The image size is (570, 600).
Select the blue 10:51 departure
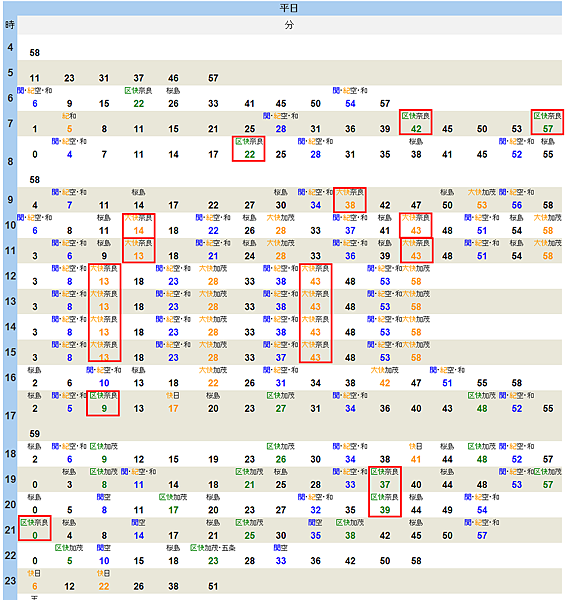point(482,231)
